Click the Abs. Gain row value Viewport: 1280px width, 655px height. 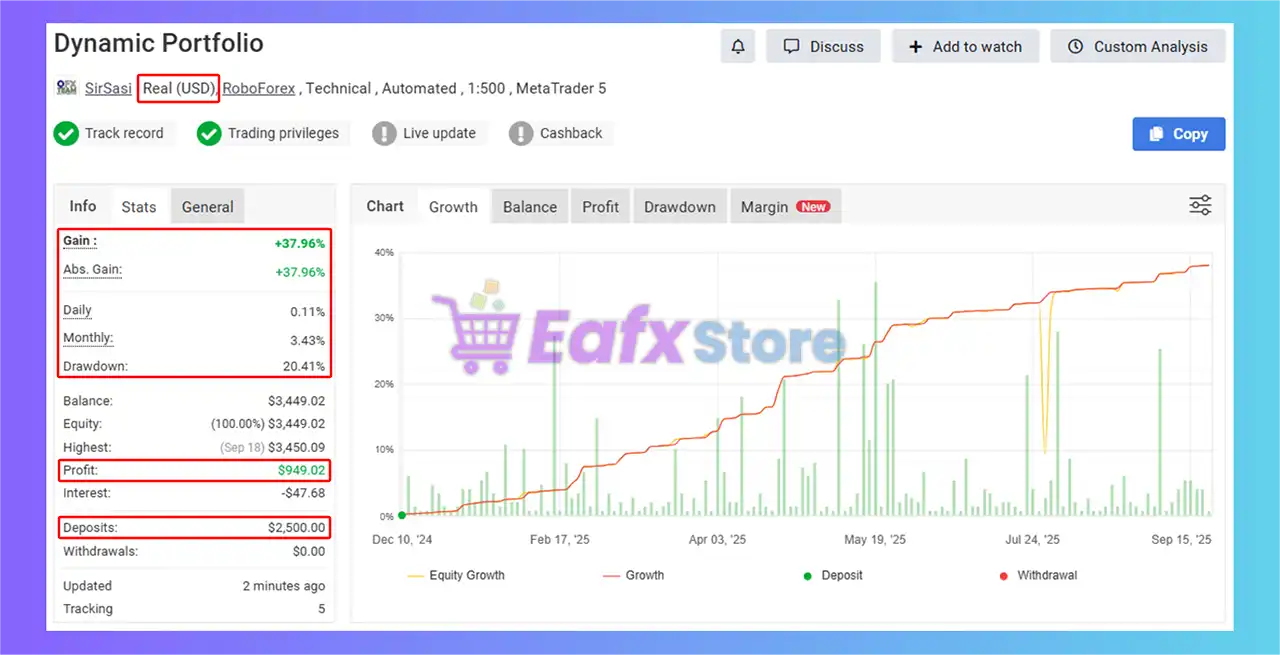pyautogui.click(x=300, y=272)
